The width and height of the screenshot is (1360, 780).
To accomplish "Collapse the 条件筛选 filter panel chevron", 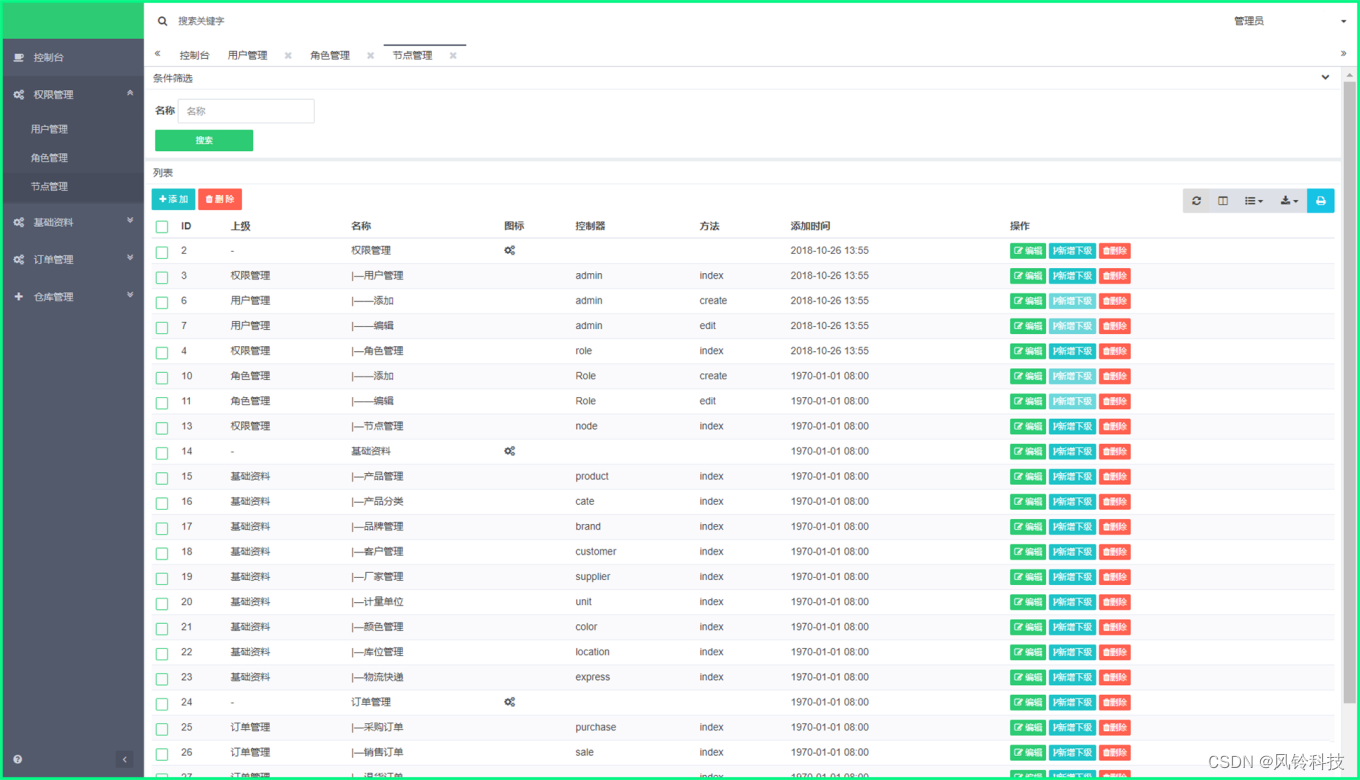I will click(1324, 76).
